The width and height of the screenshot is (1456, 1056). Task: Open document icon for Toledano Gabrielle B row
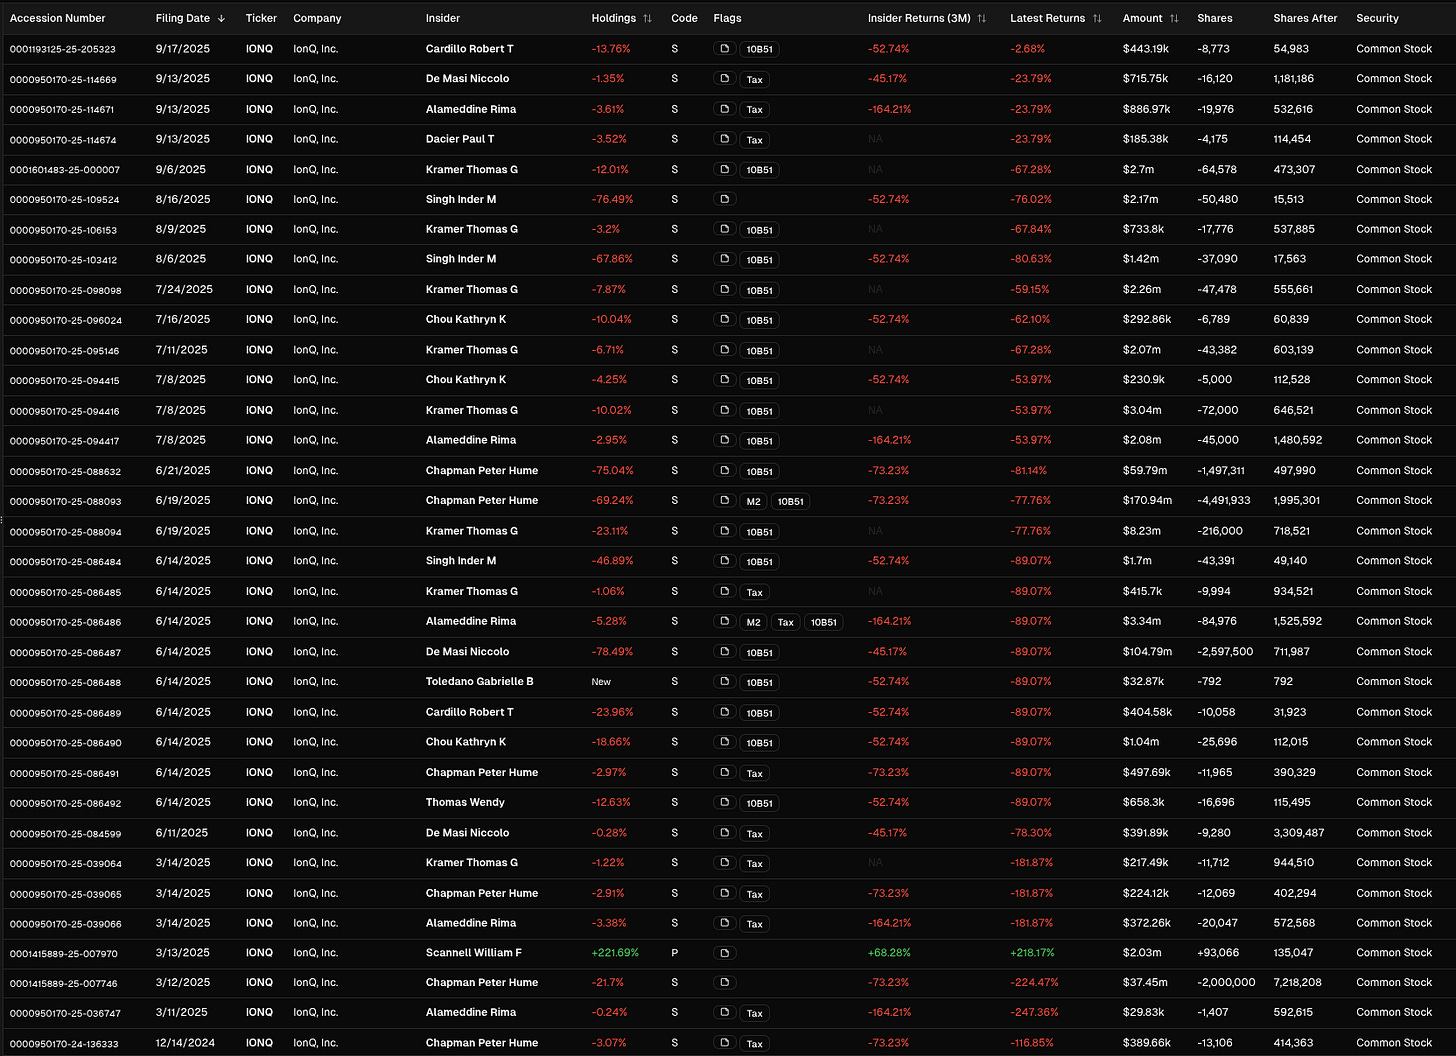(x=725, y=682)
